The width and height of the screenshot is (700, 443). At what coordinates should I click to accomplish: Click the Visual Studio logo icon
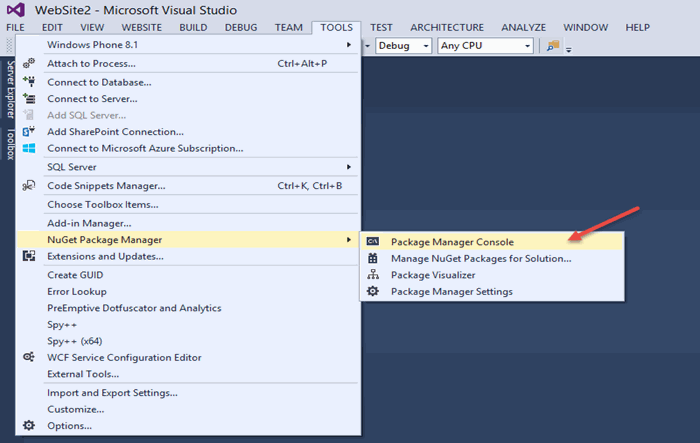pyautogui.click(x=16, y=9)
